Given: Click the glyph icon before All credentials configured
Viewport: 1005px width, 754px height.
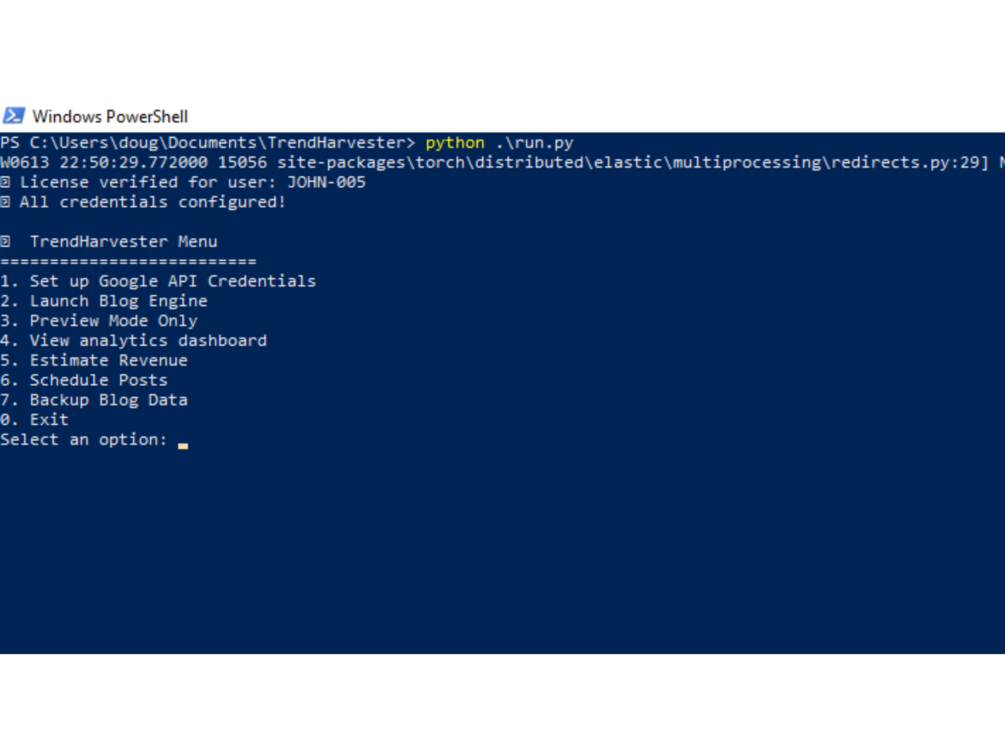Looking at the screenshot, I should pos(5,203).
